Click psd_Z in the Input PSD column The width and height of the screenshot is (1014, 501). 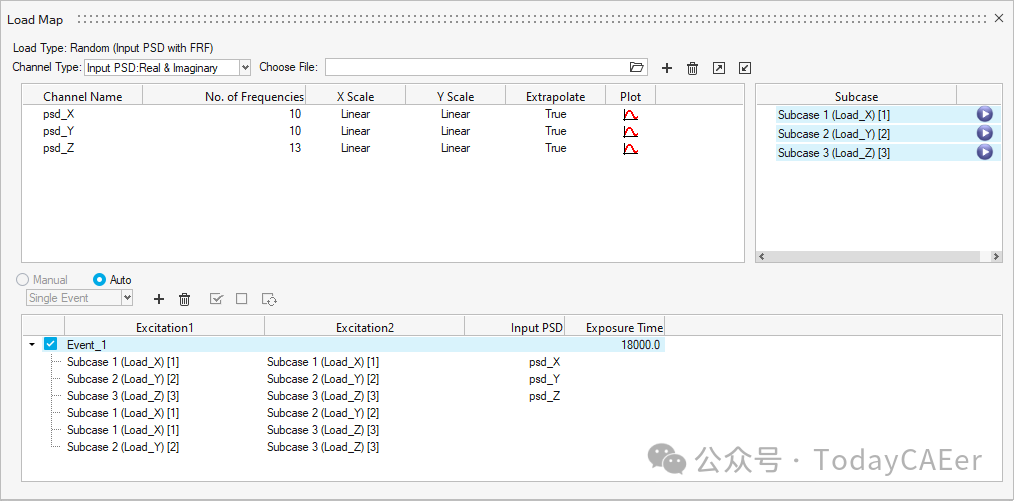[x=545, y=396]
